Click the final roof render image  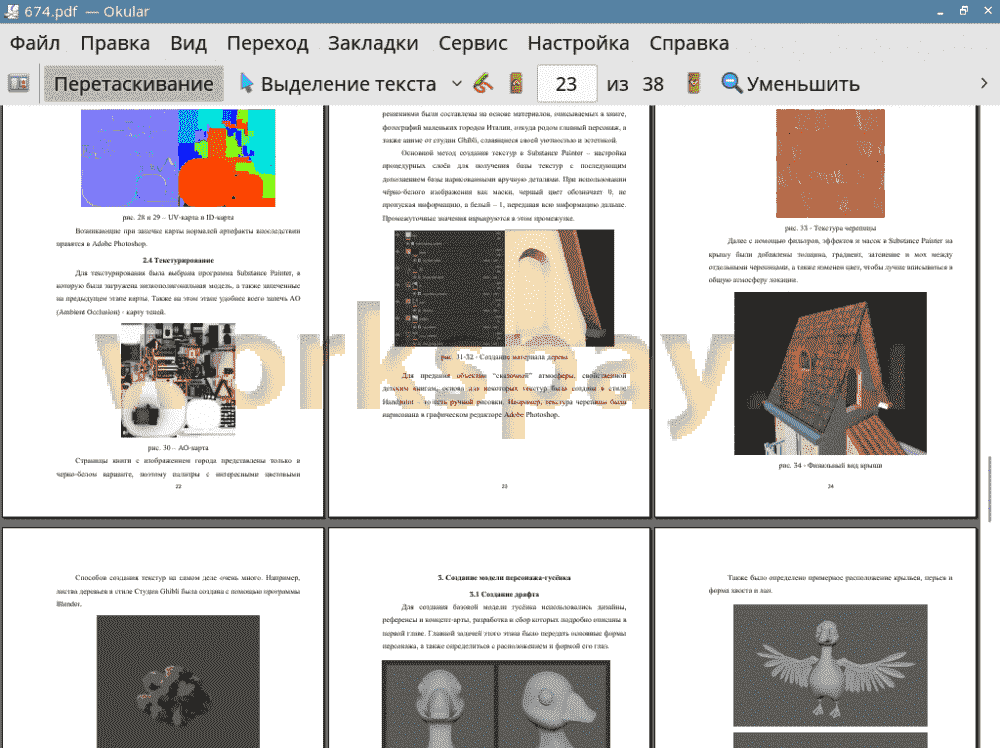(830, 374)
